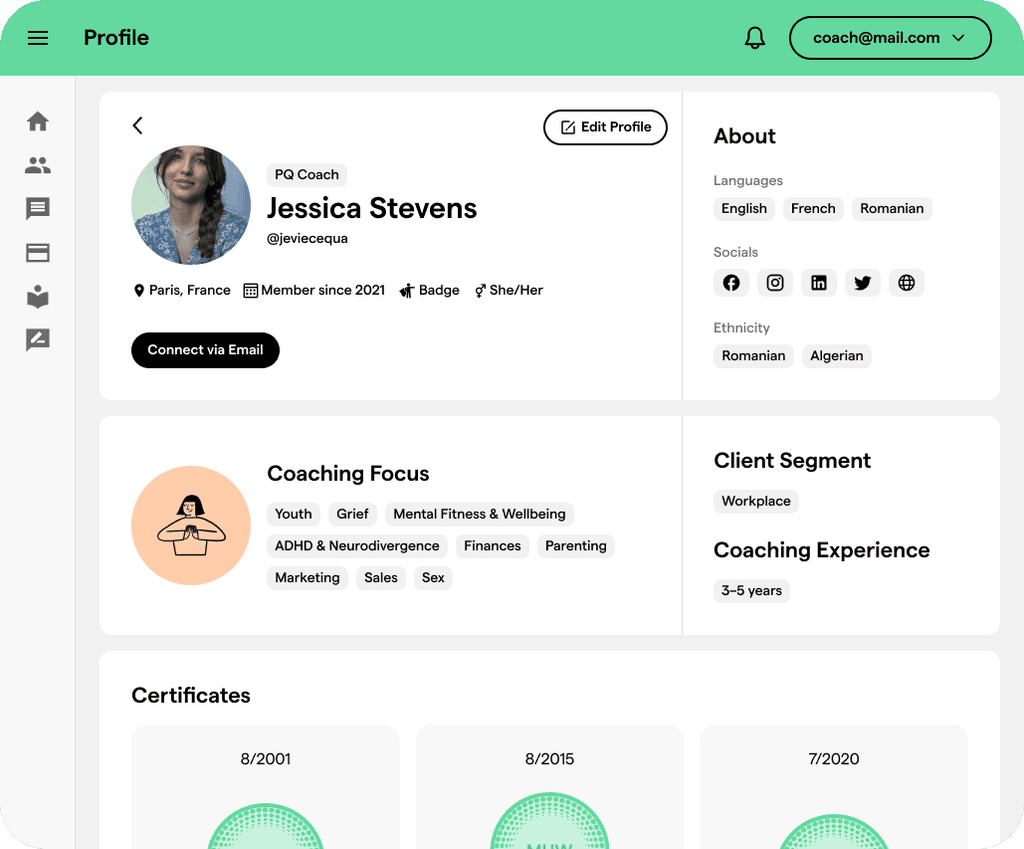This screenshot has height=849, width=1024.
Task: Open the 8/2001 certificate card
Action: click(265, 787)
